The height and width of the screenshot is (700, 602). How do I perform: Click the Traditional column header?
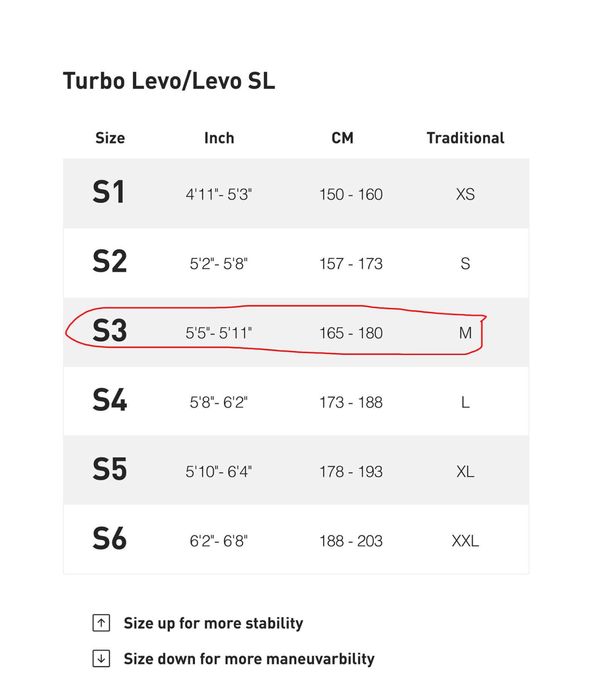[x=465, y=138]
